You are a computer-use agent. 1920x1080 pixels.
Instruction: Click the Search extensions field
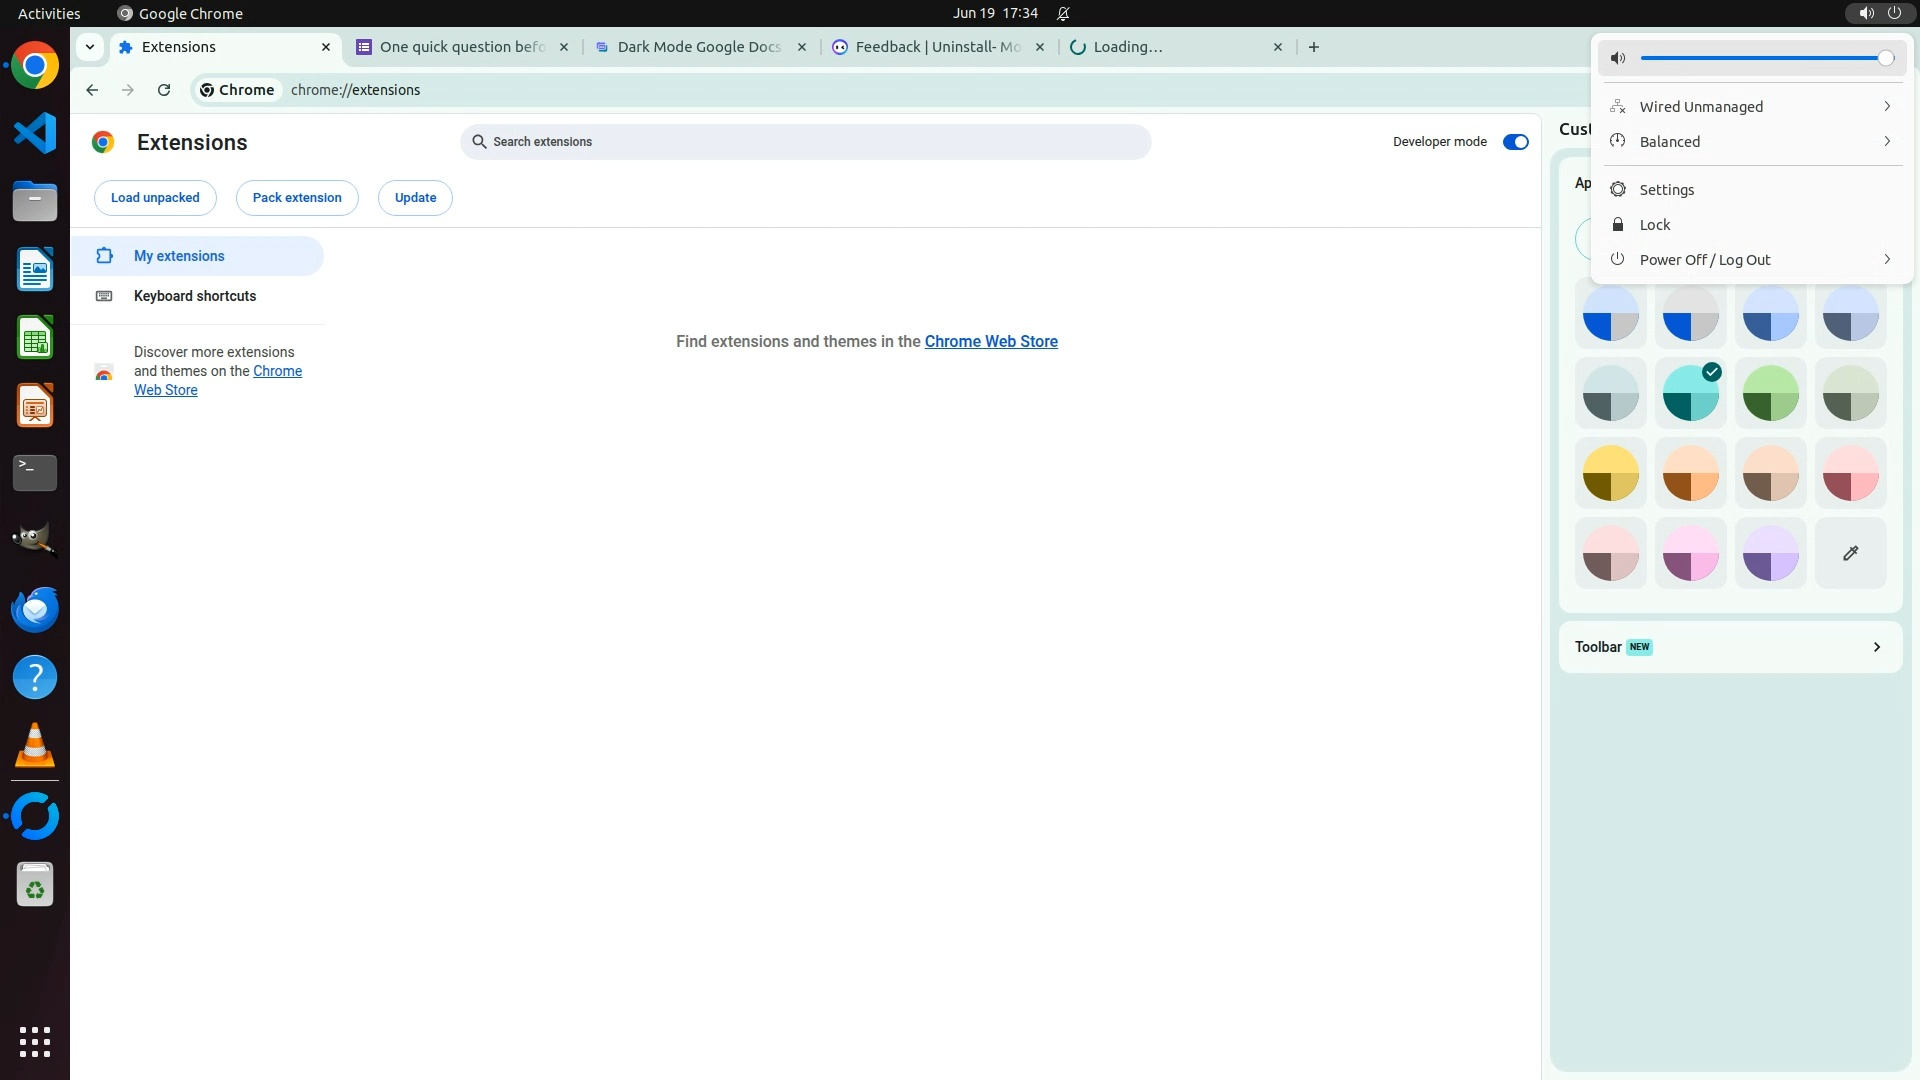(805, 142)
